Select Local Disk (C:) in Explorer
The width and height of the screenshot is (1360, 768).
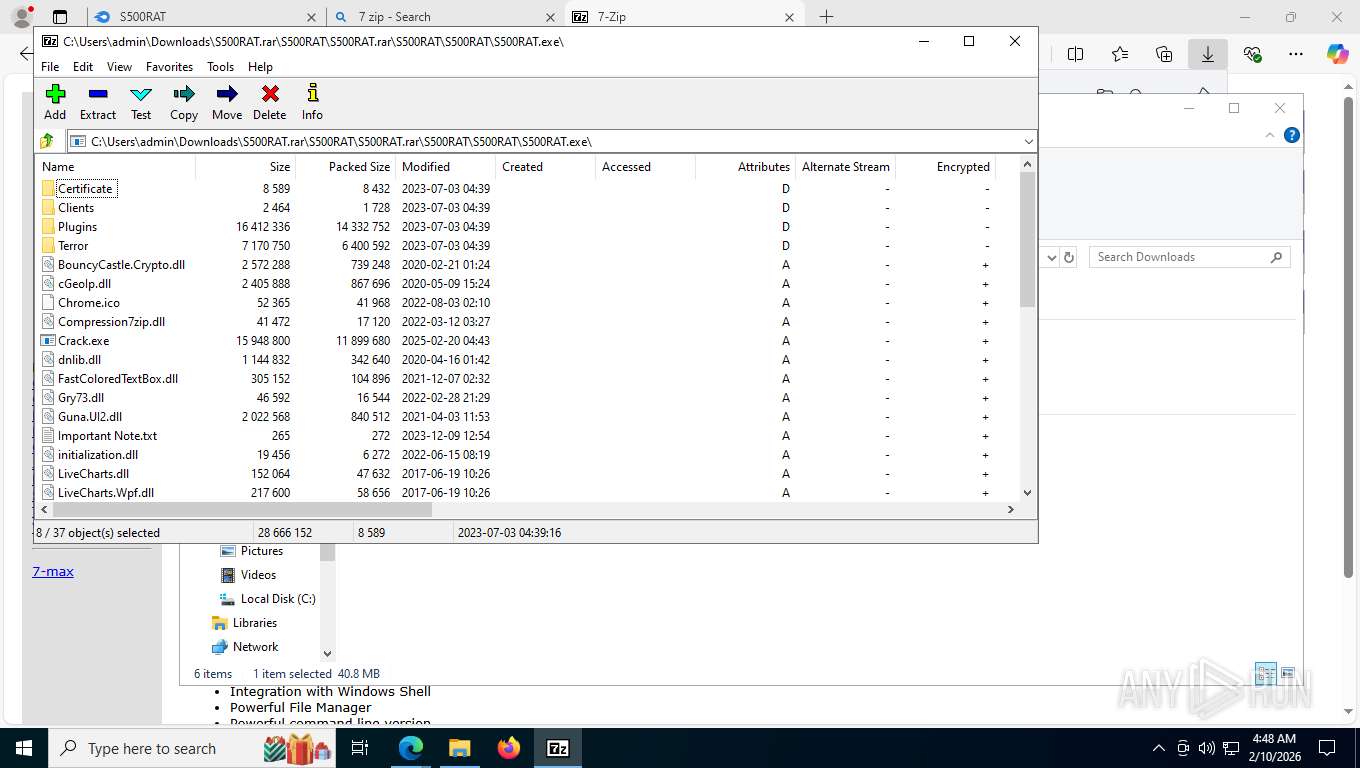[267, 599]
